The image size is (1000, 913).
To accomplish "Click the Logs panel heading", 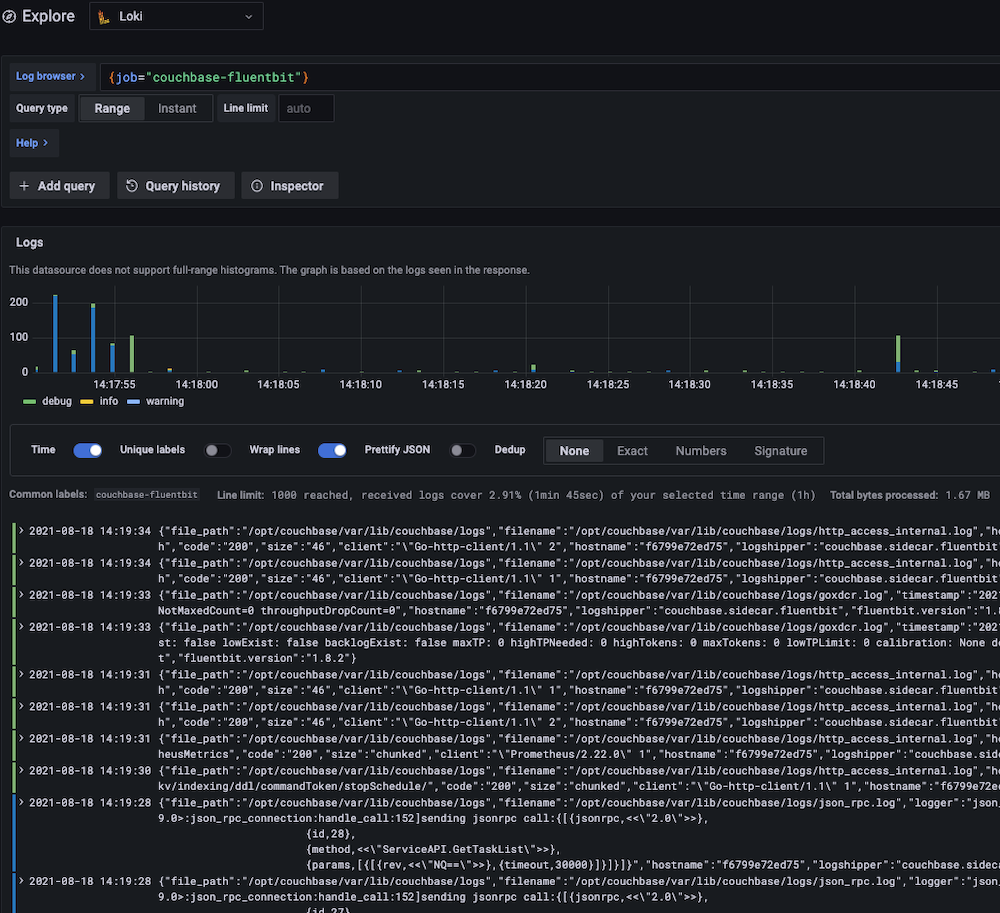I will point(29,242).
